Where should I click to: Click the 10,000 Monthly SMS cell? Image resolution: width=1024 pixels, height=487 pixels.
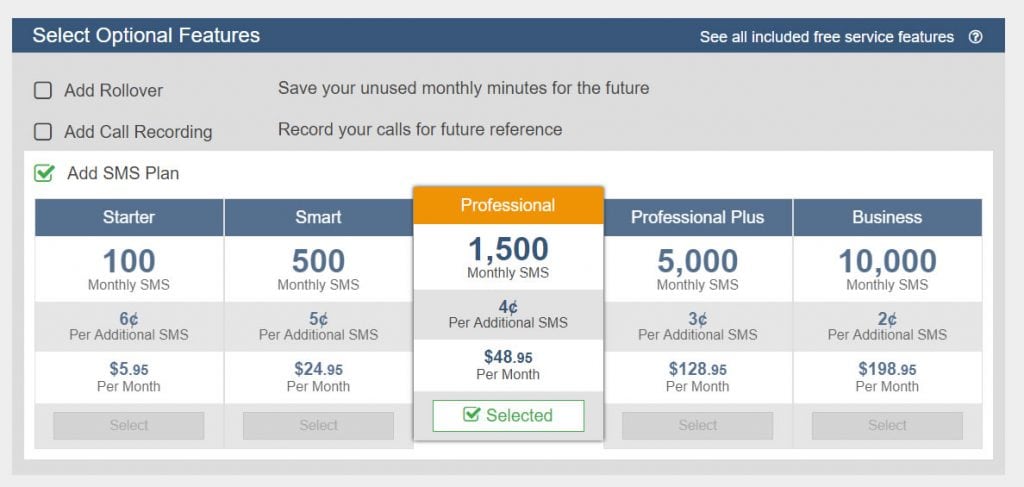click(x=887, y=269)
